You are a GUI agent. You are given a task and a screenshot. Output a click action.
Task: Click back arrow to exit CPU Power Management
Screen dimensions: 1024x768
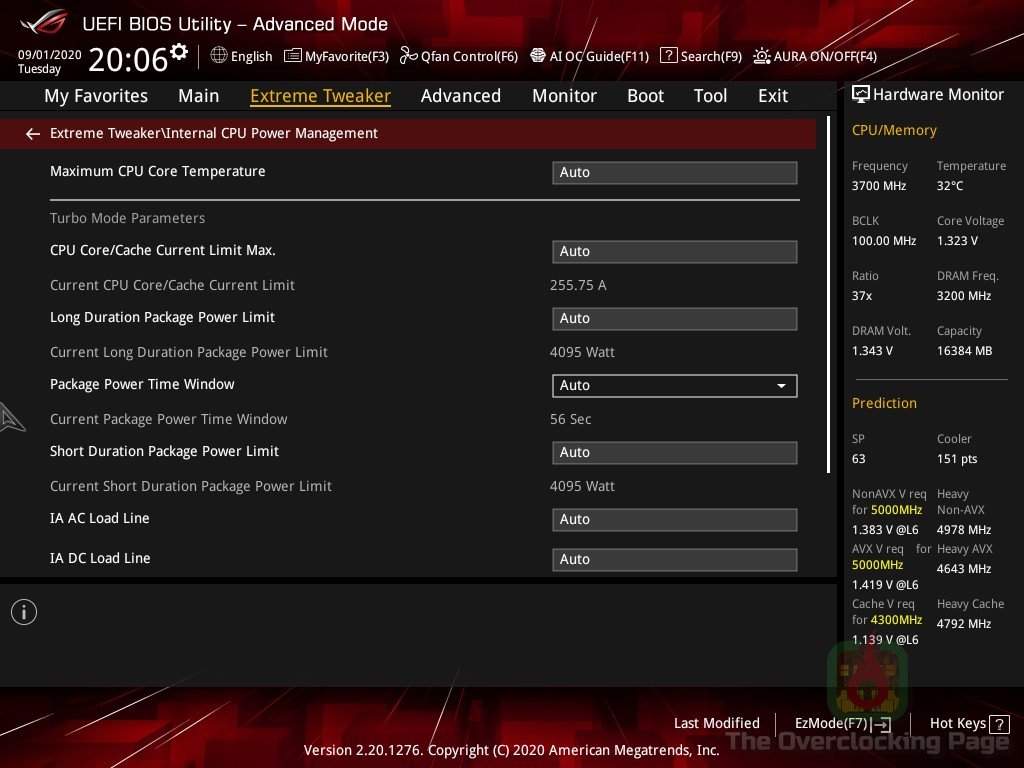click(33, 133)
